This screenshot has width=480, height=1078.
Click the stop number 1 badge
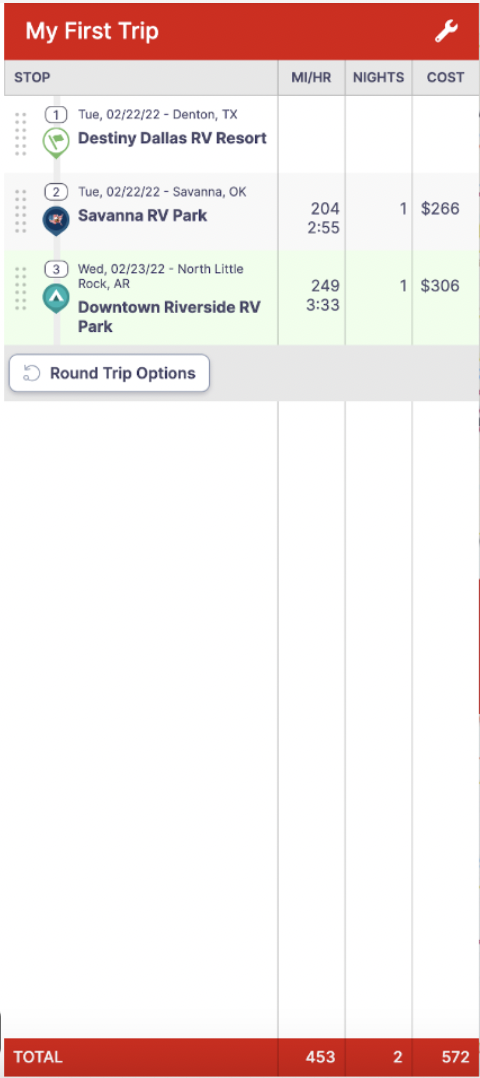click(56, 114)
